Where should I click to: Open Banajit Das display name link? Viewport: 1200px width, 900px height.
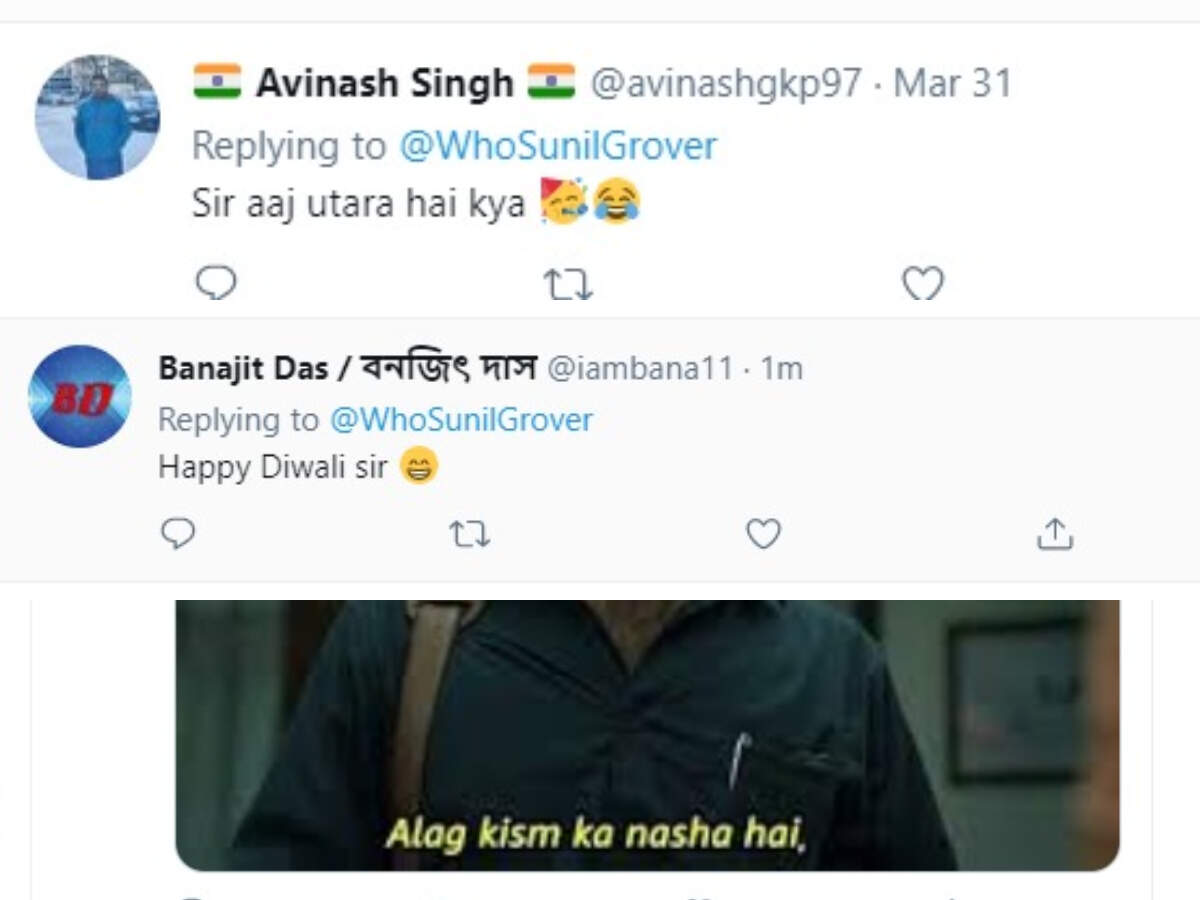(x=347, y=368)
